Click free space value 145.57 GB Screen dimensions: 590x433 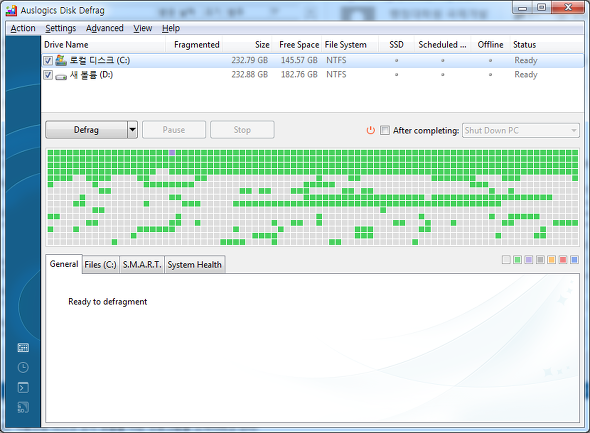point(299,60)
